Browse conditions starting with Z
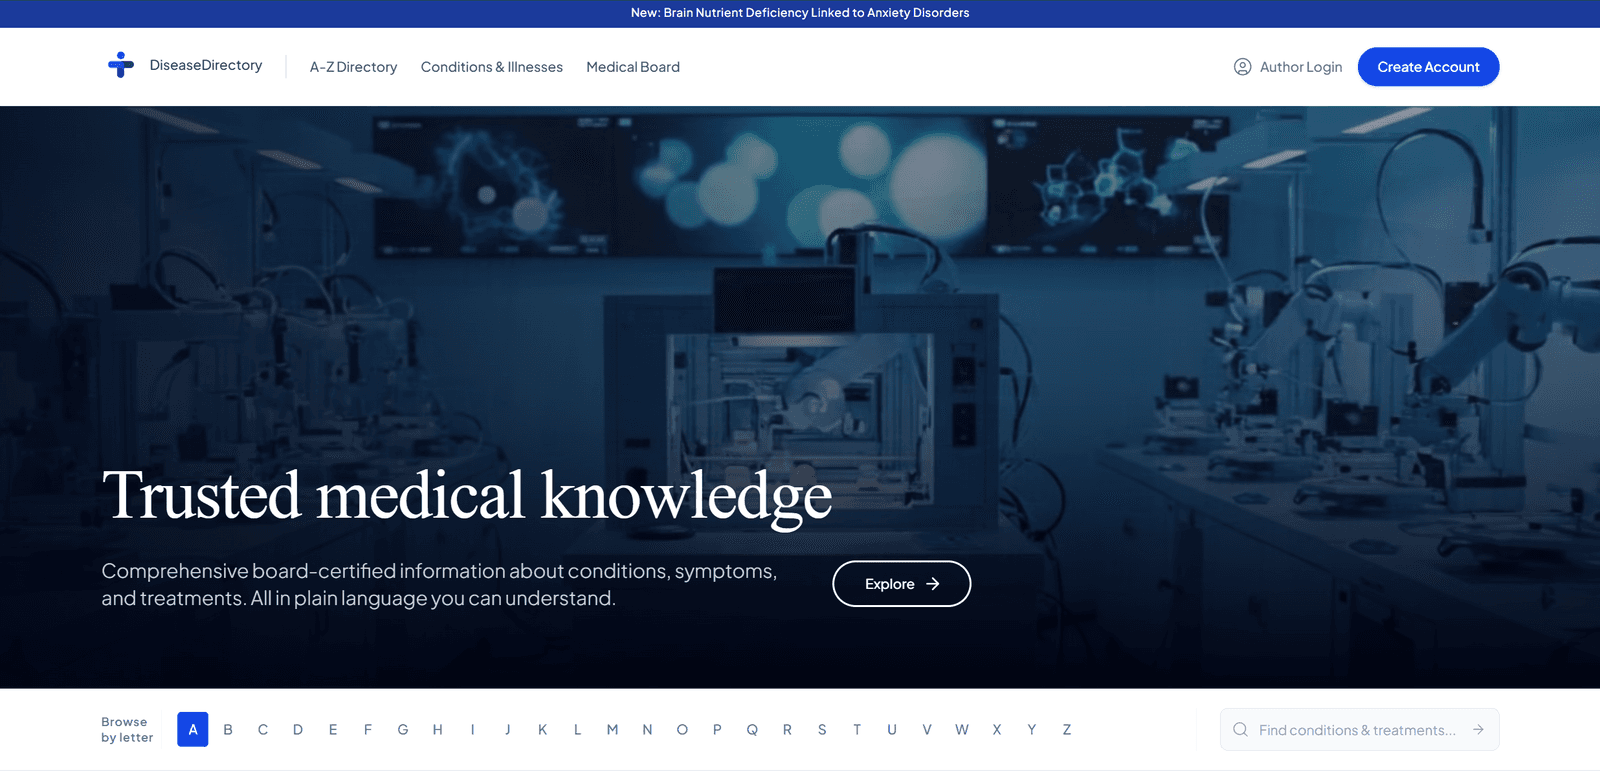 [x=1067, y=730]
